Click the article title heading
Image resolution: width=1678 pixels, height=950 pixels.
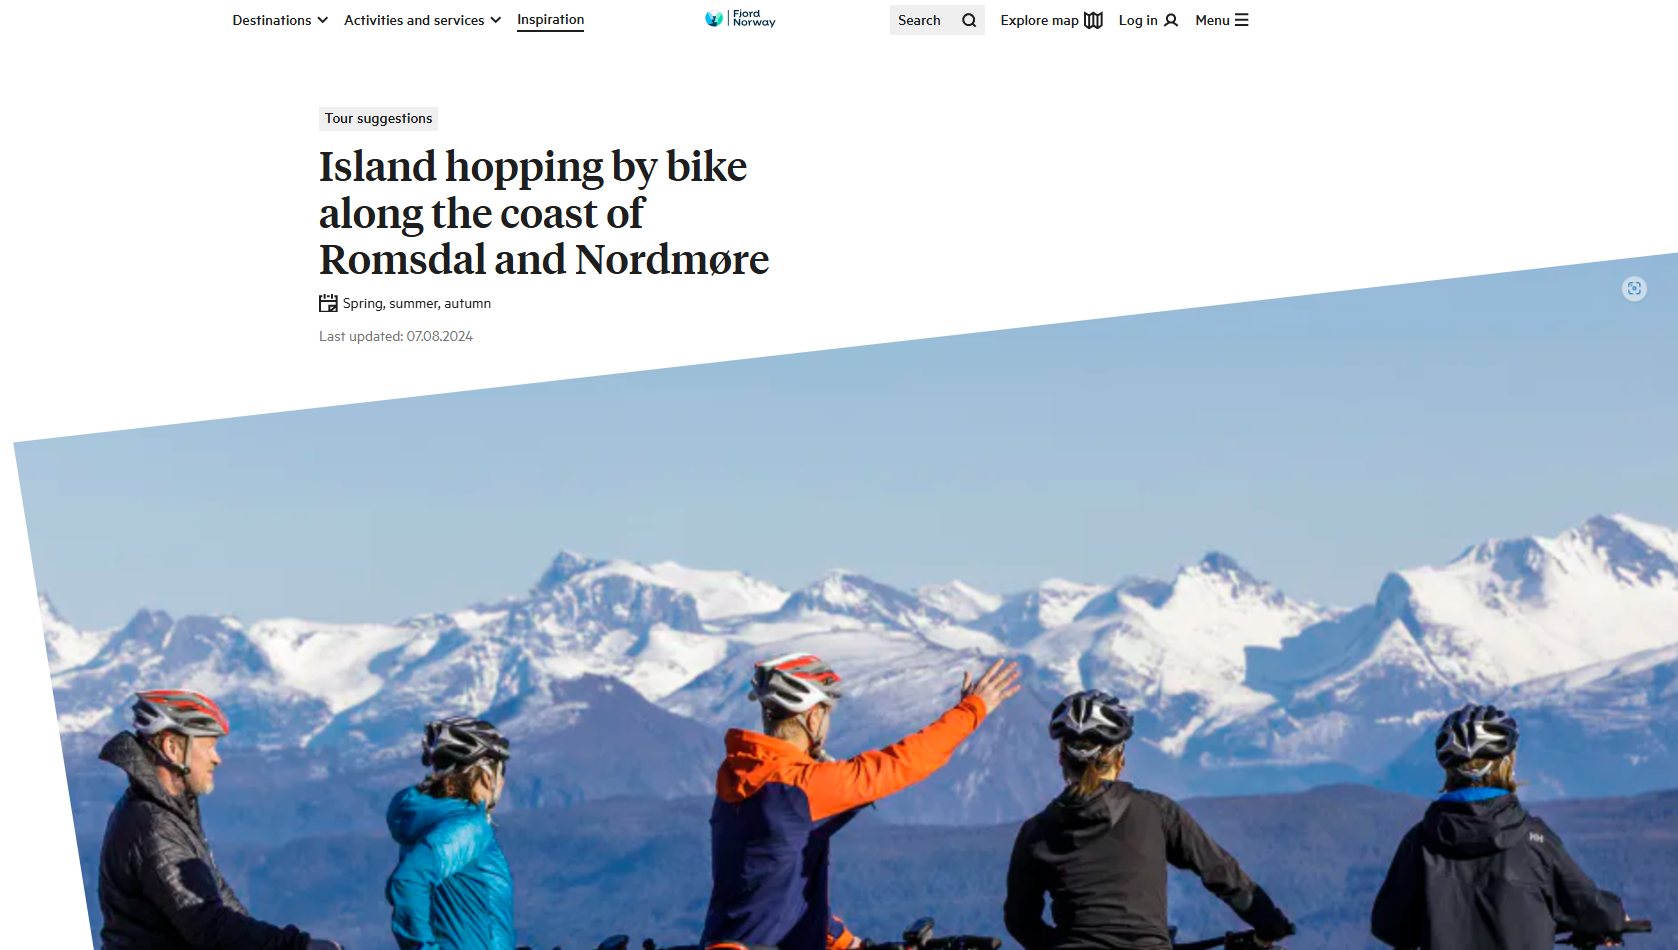point(544,213)
